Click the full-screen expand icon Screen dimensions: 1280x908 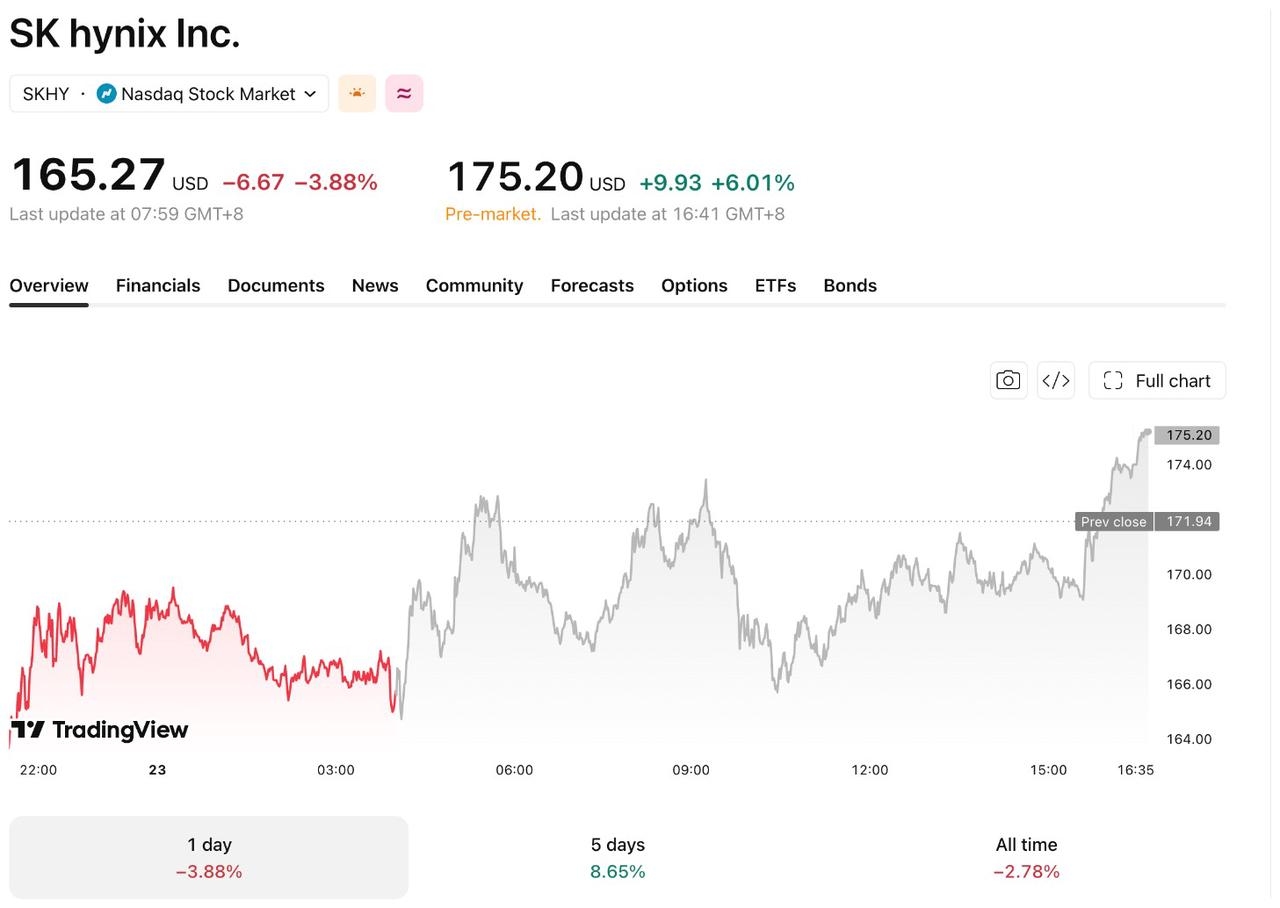tap(1113, 380)
